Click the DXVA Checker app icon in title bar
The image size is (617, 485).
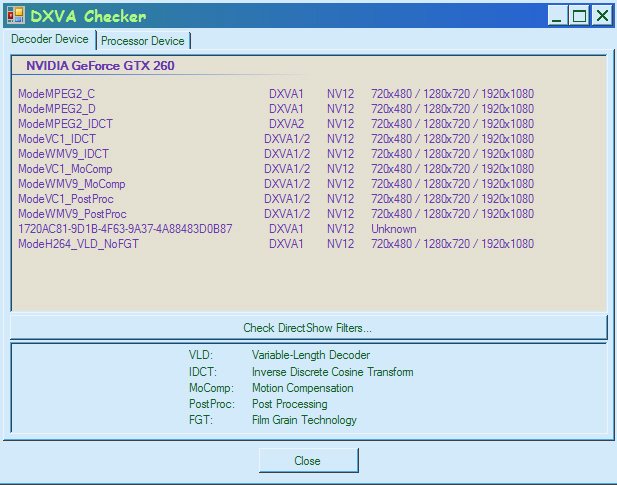click(x=16, y=15)
